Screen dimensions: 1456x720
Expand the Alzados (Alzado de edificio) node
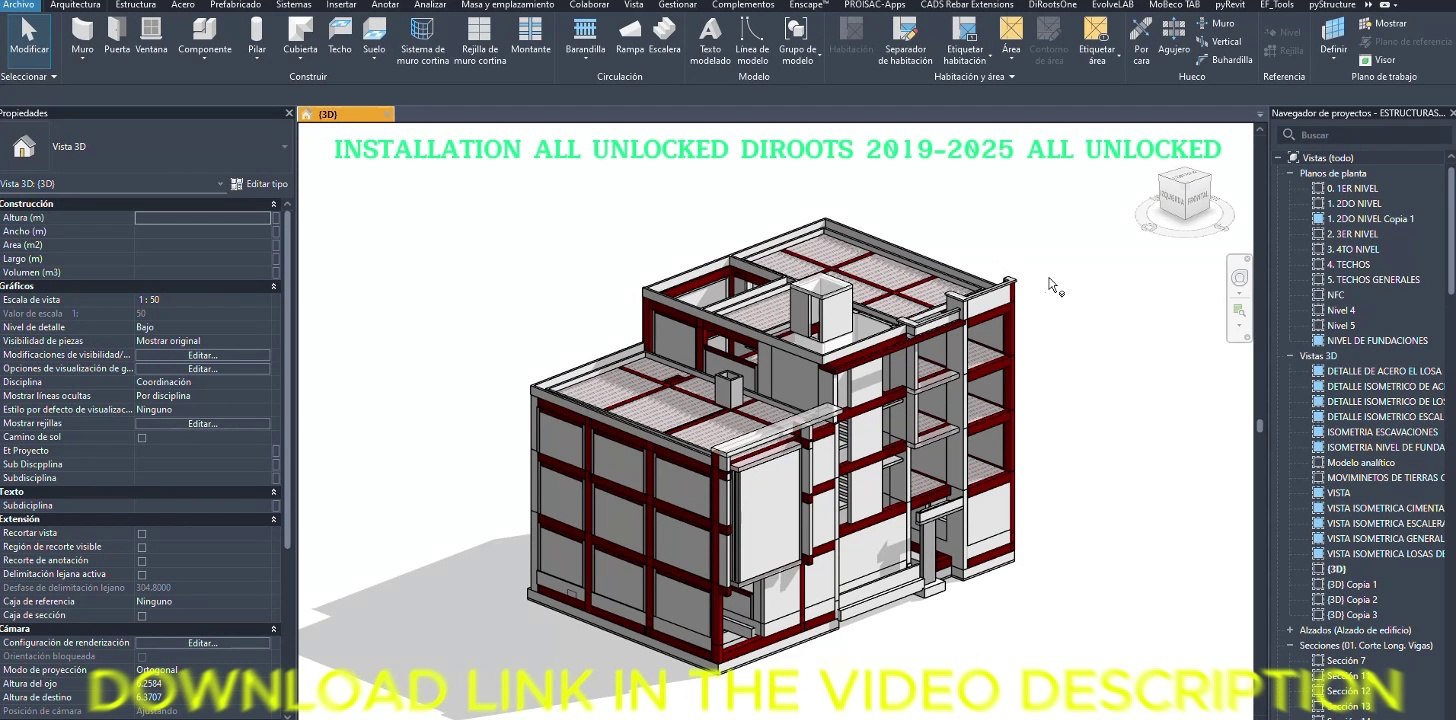pyautogui.click(x=1290, y=630)
